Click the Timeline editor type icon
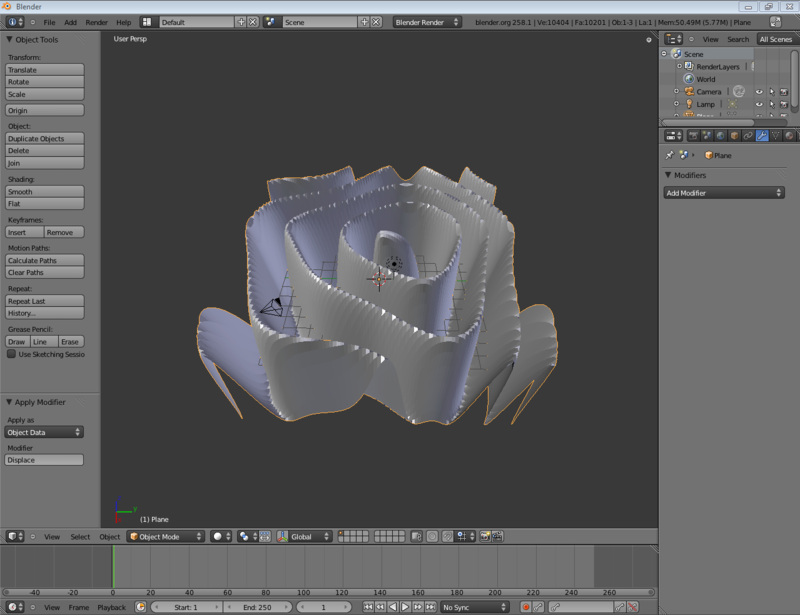Image resolution: width=800 pixels, height=615 pixels. click(x=15, y=607)
